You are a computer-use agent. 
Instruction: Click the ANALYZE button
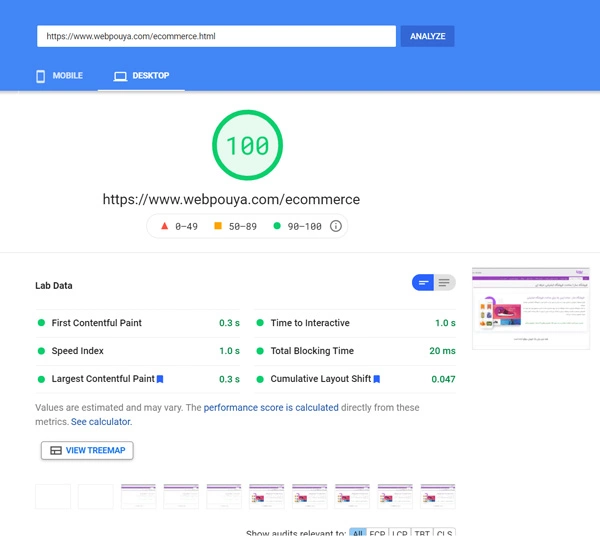427,36
